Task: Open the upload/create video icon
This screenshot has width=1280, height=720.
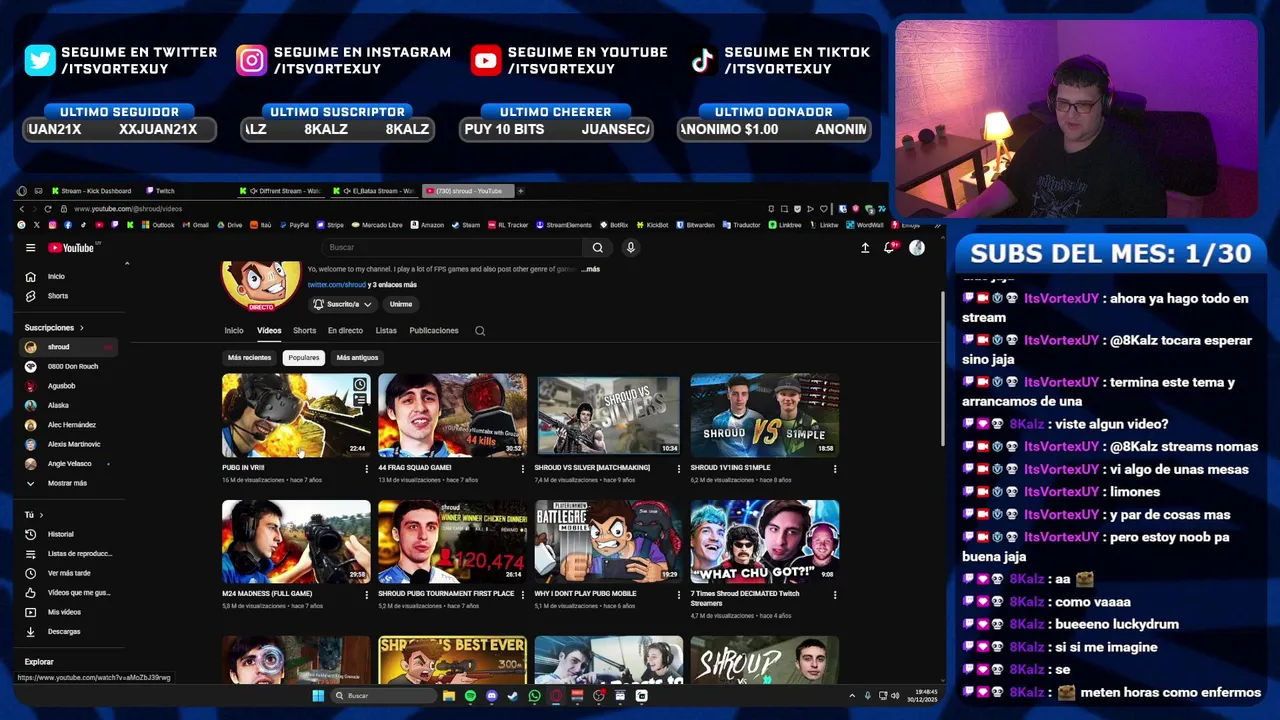Action: click(x=865, y=247)
